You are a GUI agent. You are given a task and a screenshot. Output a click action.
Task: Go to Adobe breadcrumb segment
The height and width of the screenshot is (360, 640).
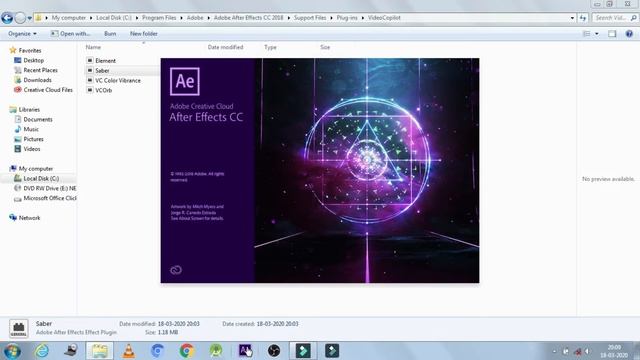(x=195, y=18)
